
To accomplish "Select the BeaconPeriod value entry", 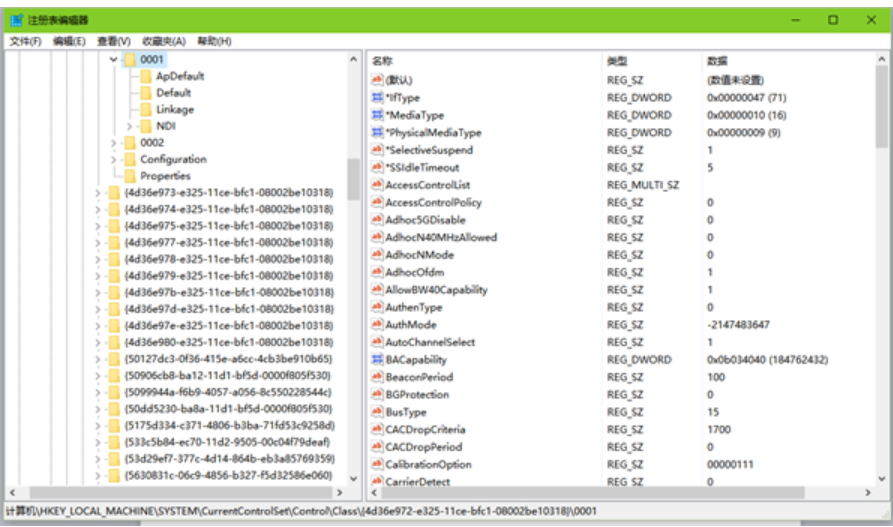I will pyautogui.click(x=418, y=377).
